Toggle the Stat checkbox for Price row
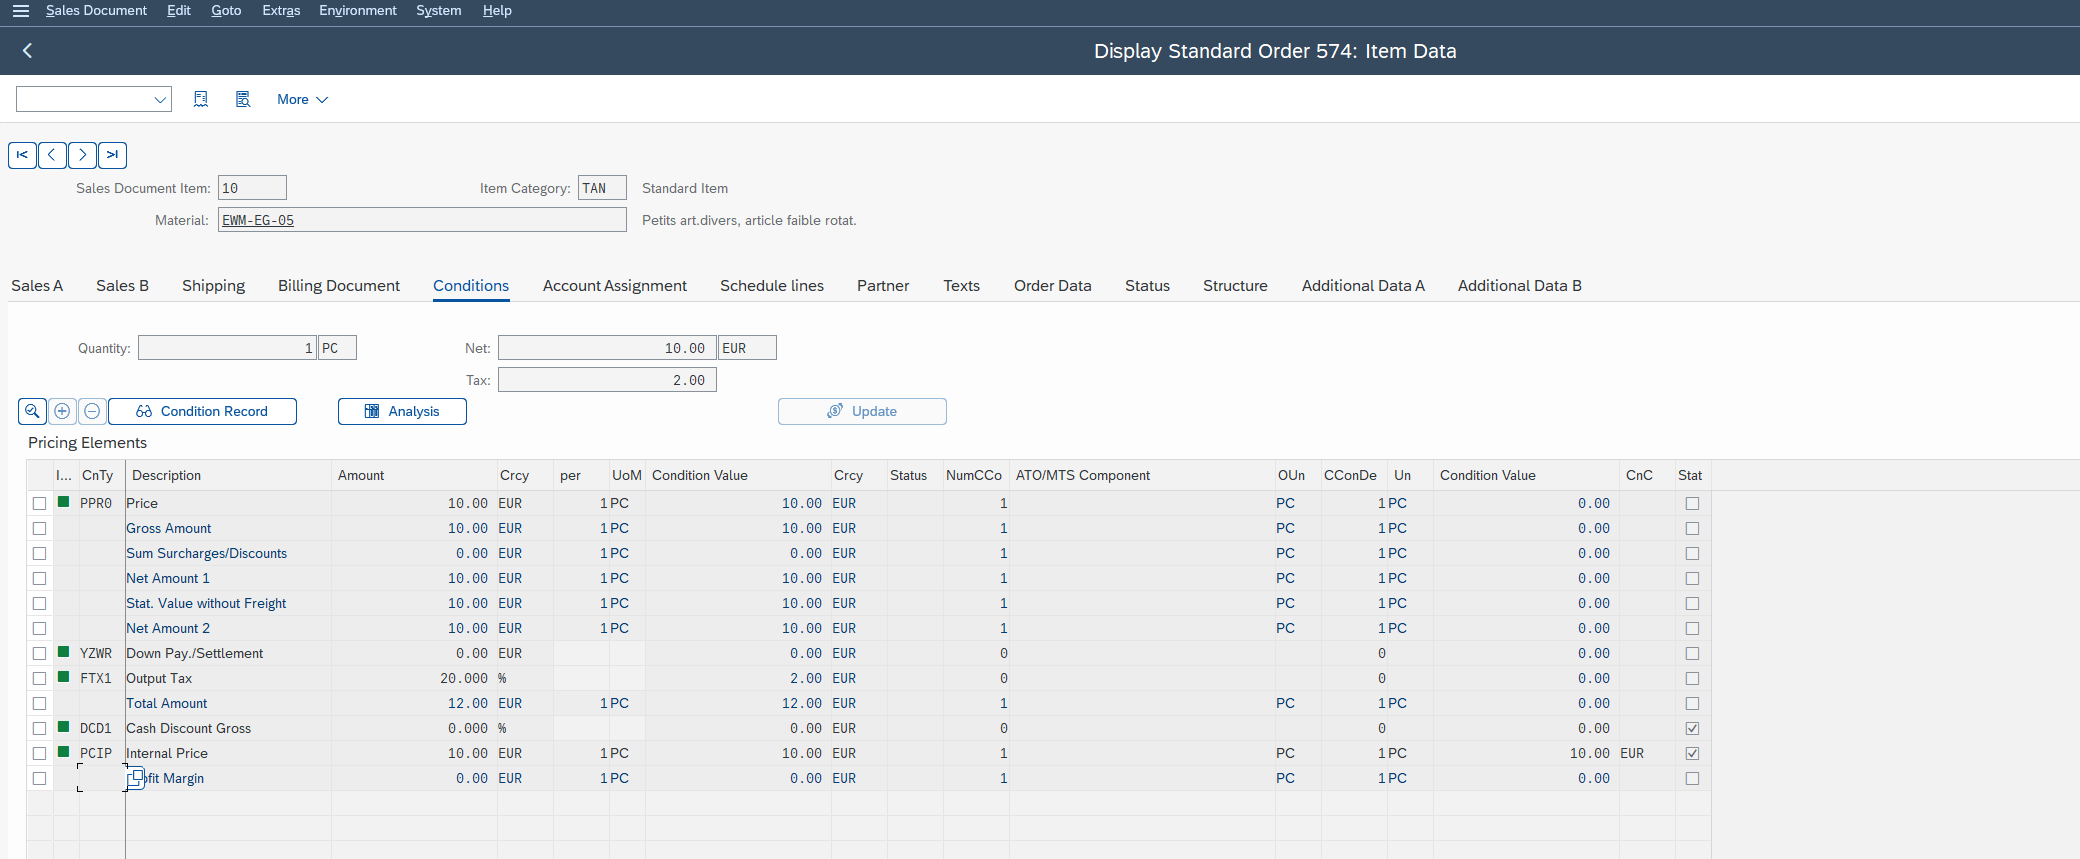Image resolution: width=2080 pixels, height=859 pixels. tap(1692, 503)
